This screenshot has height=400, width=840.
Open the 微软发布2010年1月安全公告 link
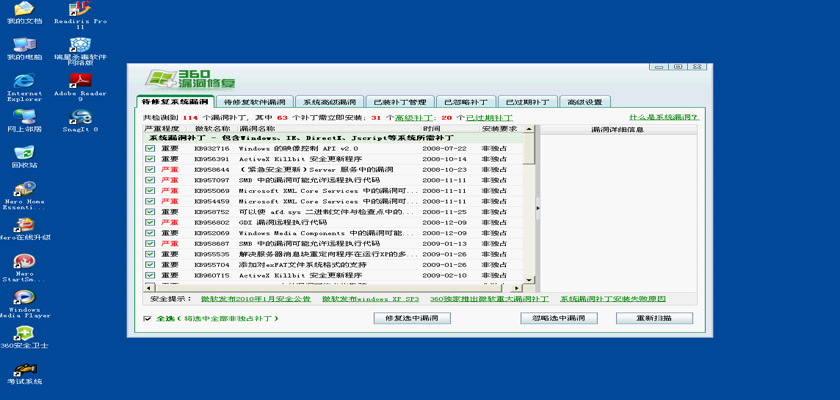(x=256, y=299)
